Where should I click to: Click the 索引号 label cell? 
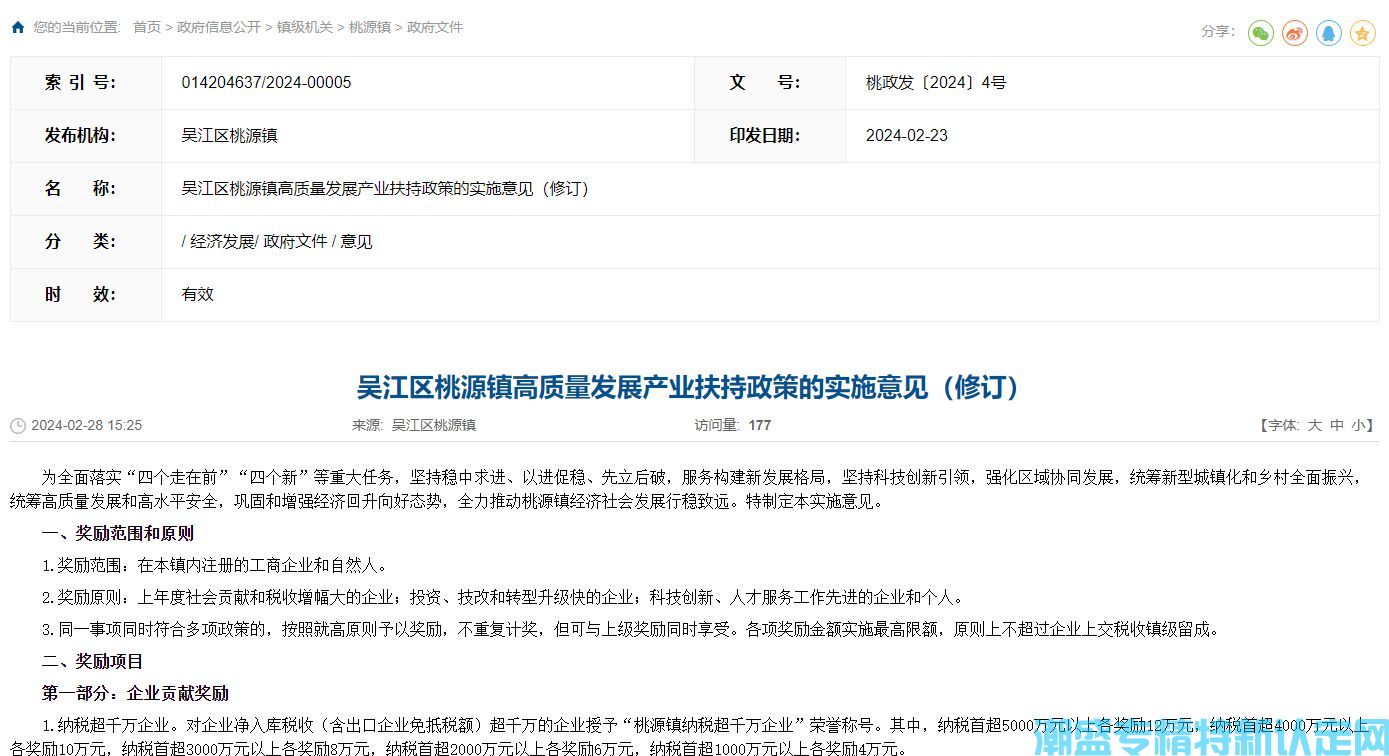86,83
